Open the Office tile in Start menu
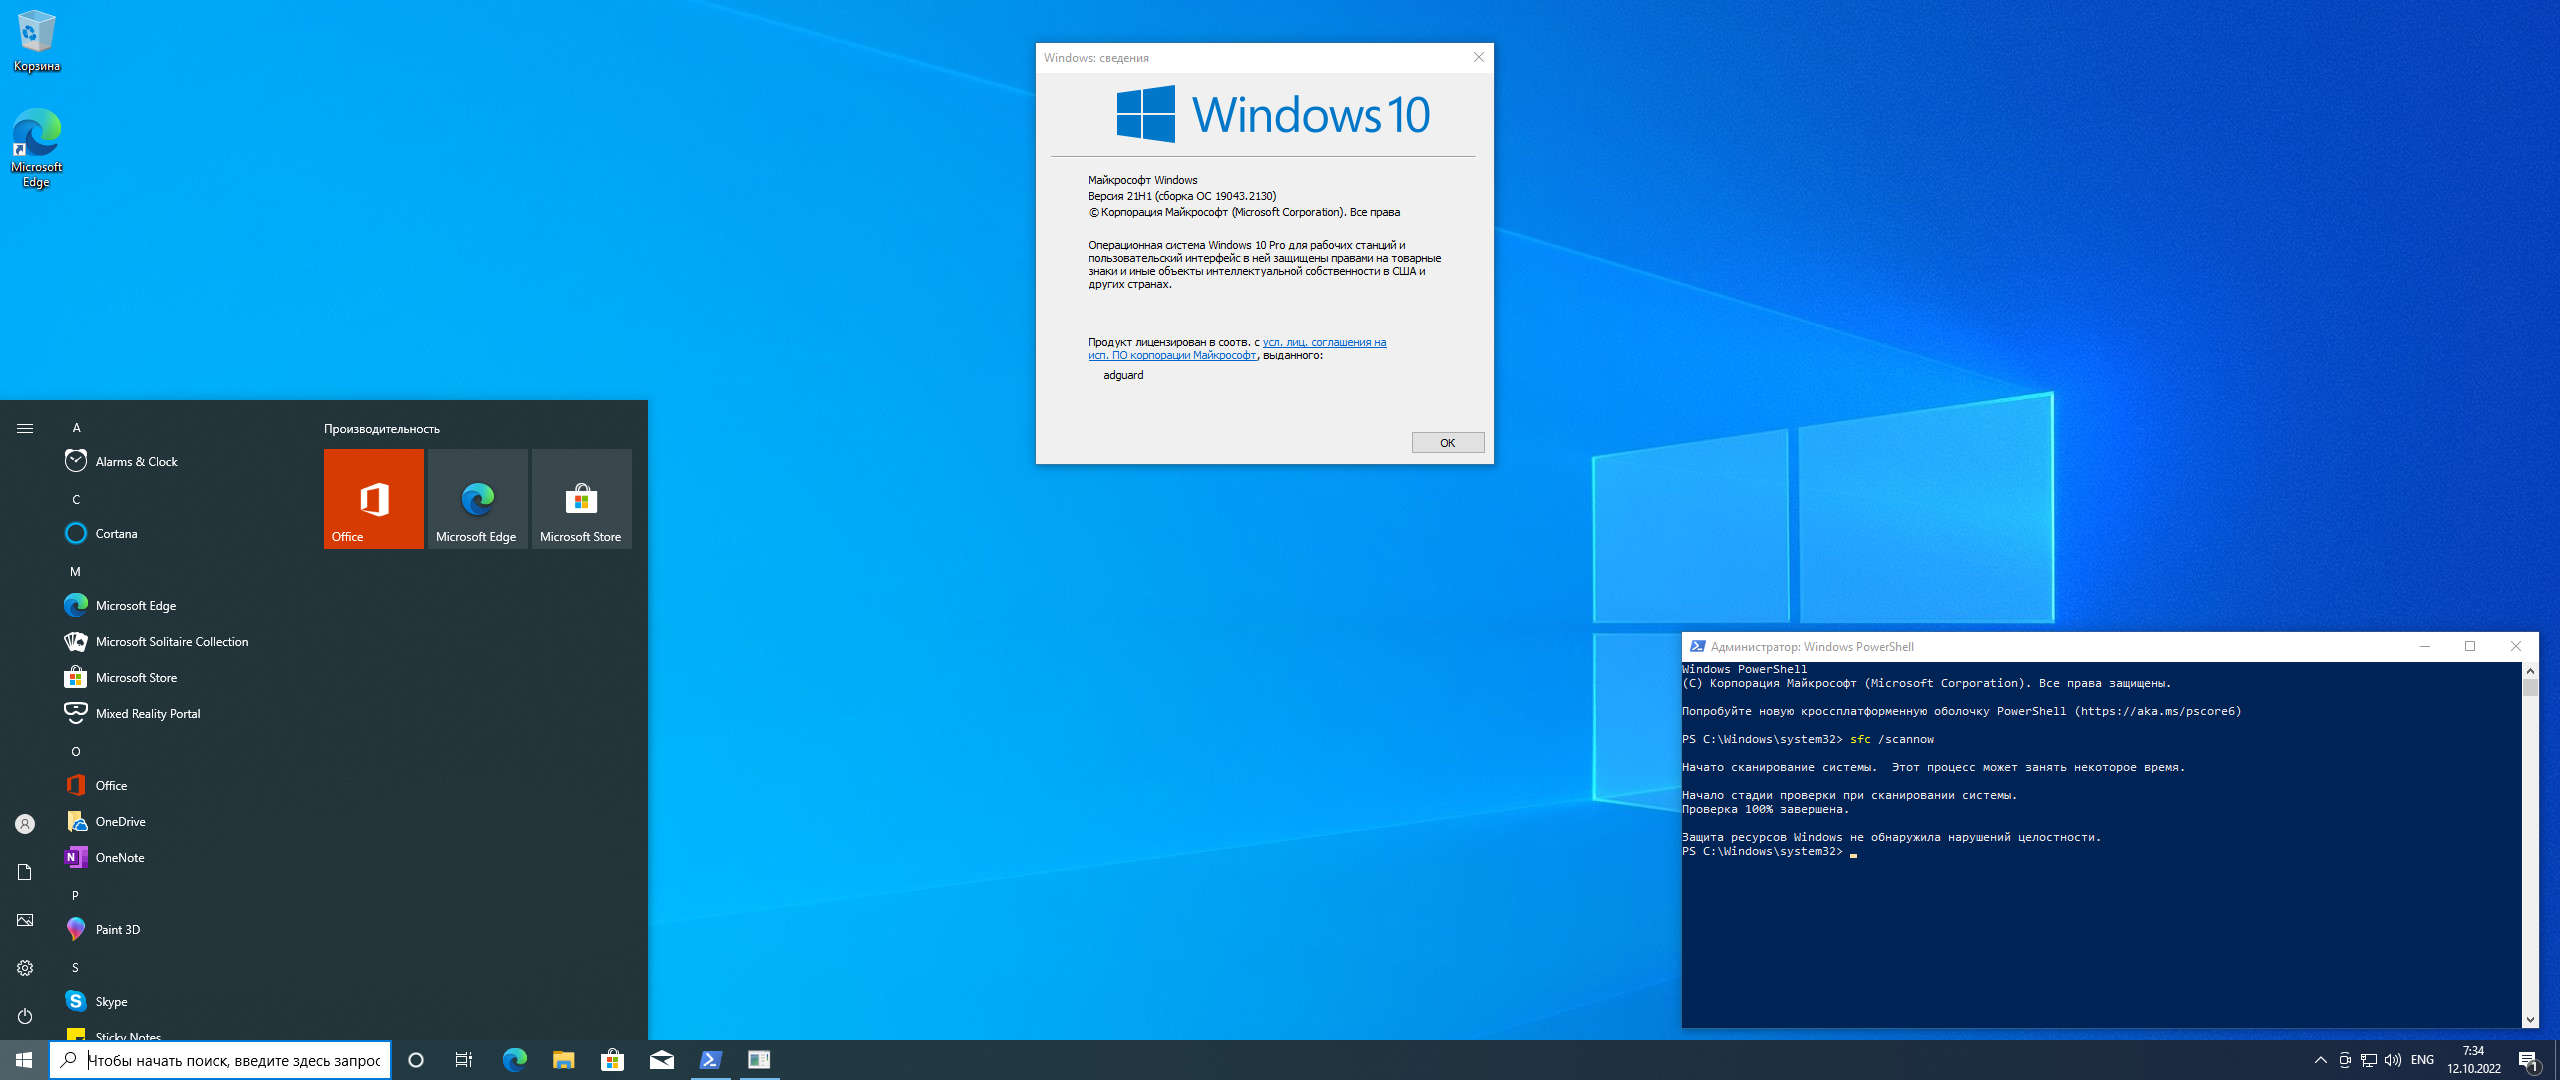 pyautogui.click(x=373, y=499)
